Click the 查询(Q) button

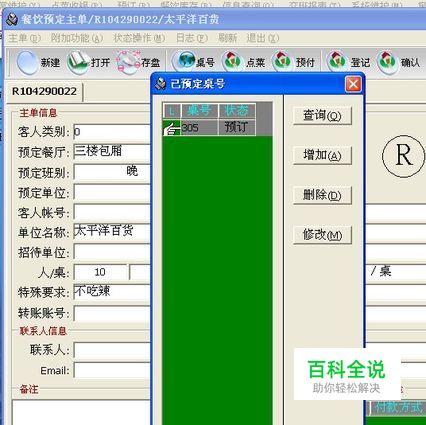point(322,116)
